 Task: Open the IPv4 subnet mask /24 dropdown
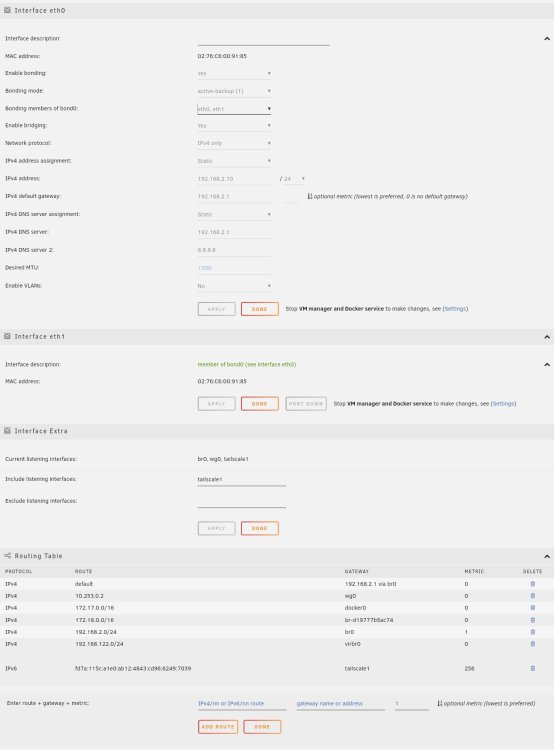295,178
